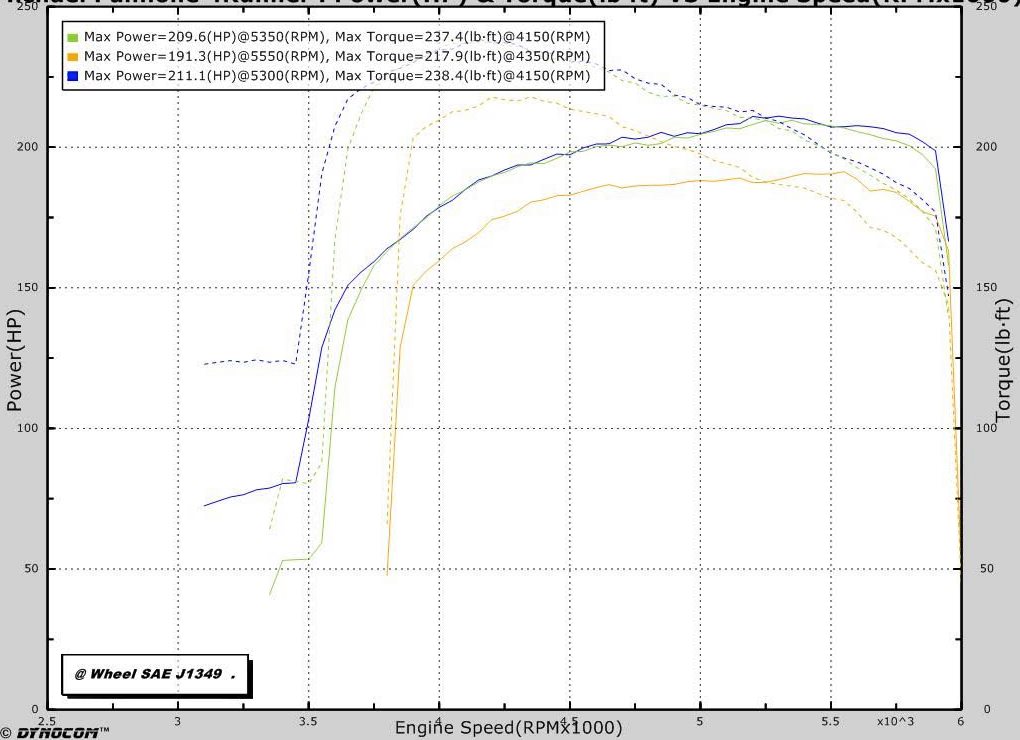Click the 150 tick label on the Torque axis

[986, 287]
